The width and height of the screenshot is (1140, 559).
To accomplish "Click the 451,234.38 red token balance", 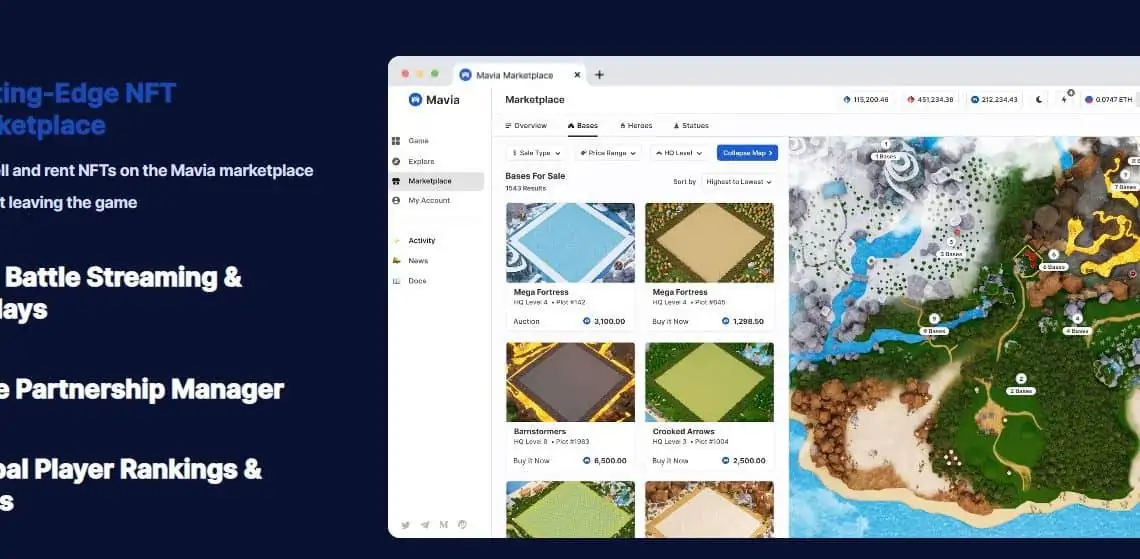I will coord(930,100).
